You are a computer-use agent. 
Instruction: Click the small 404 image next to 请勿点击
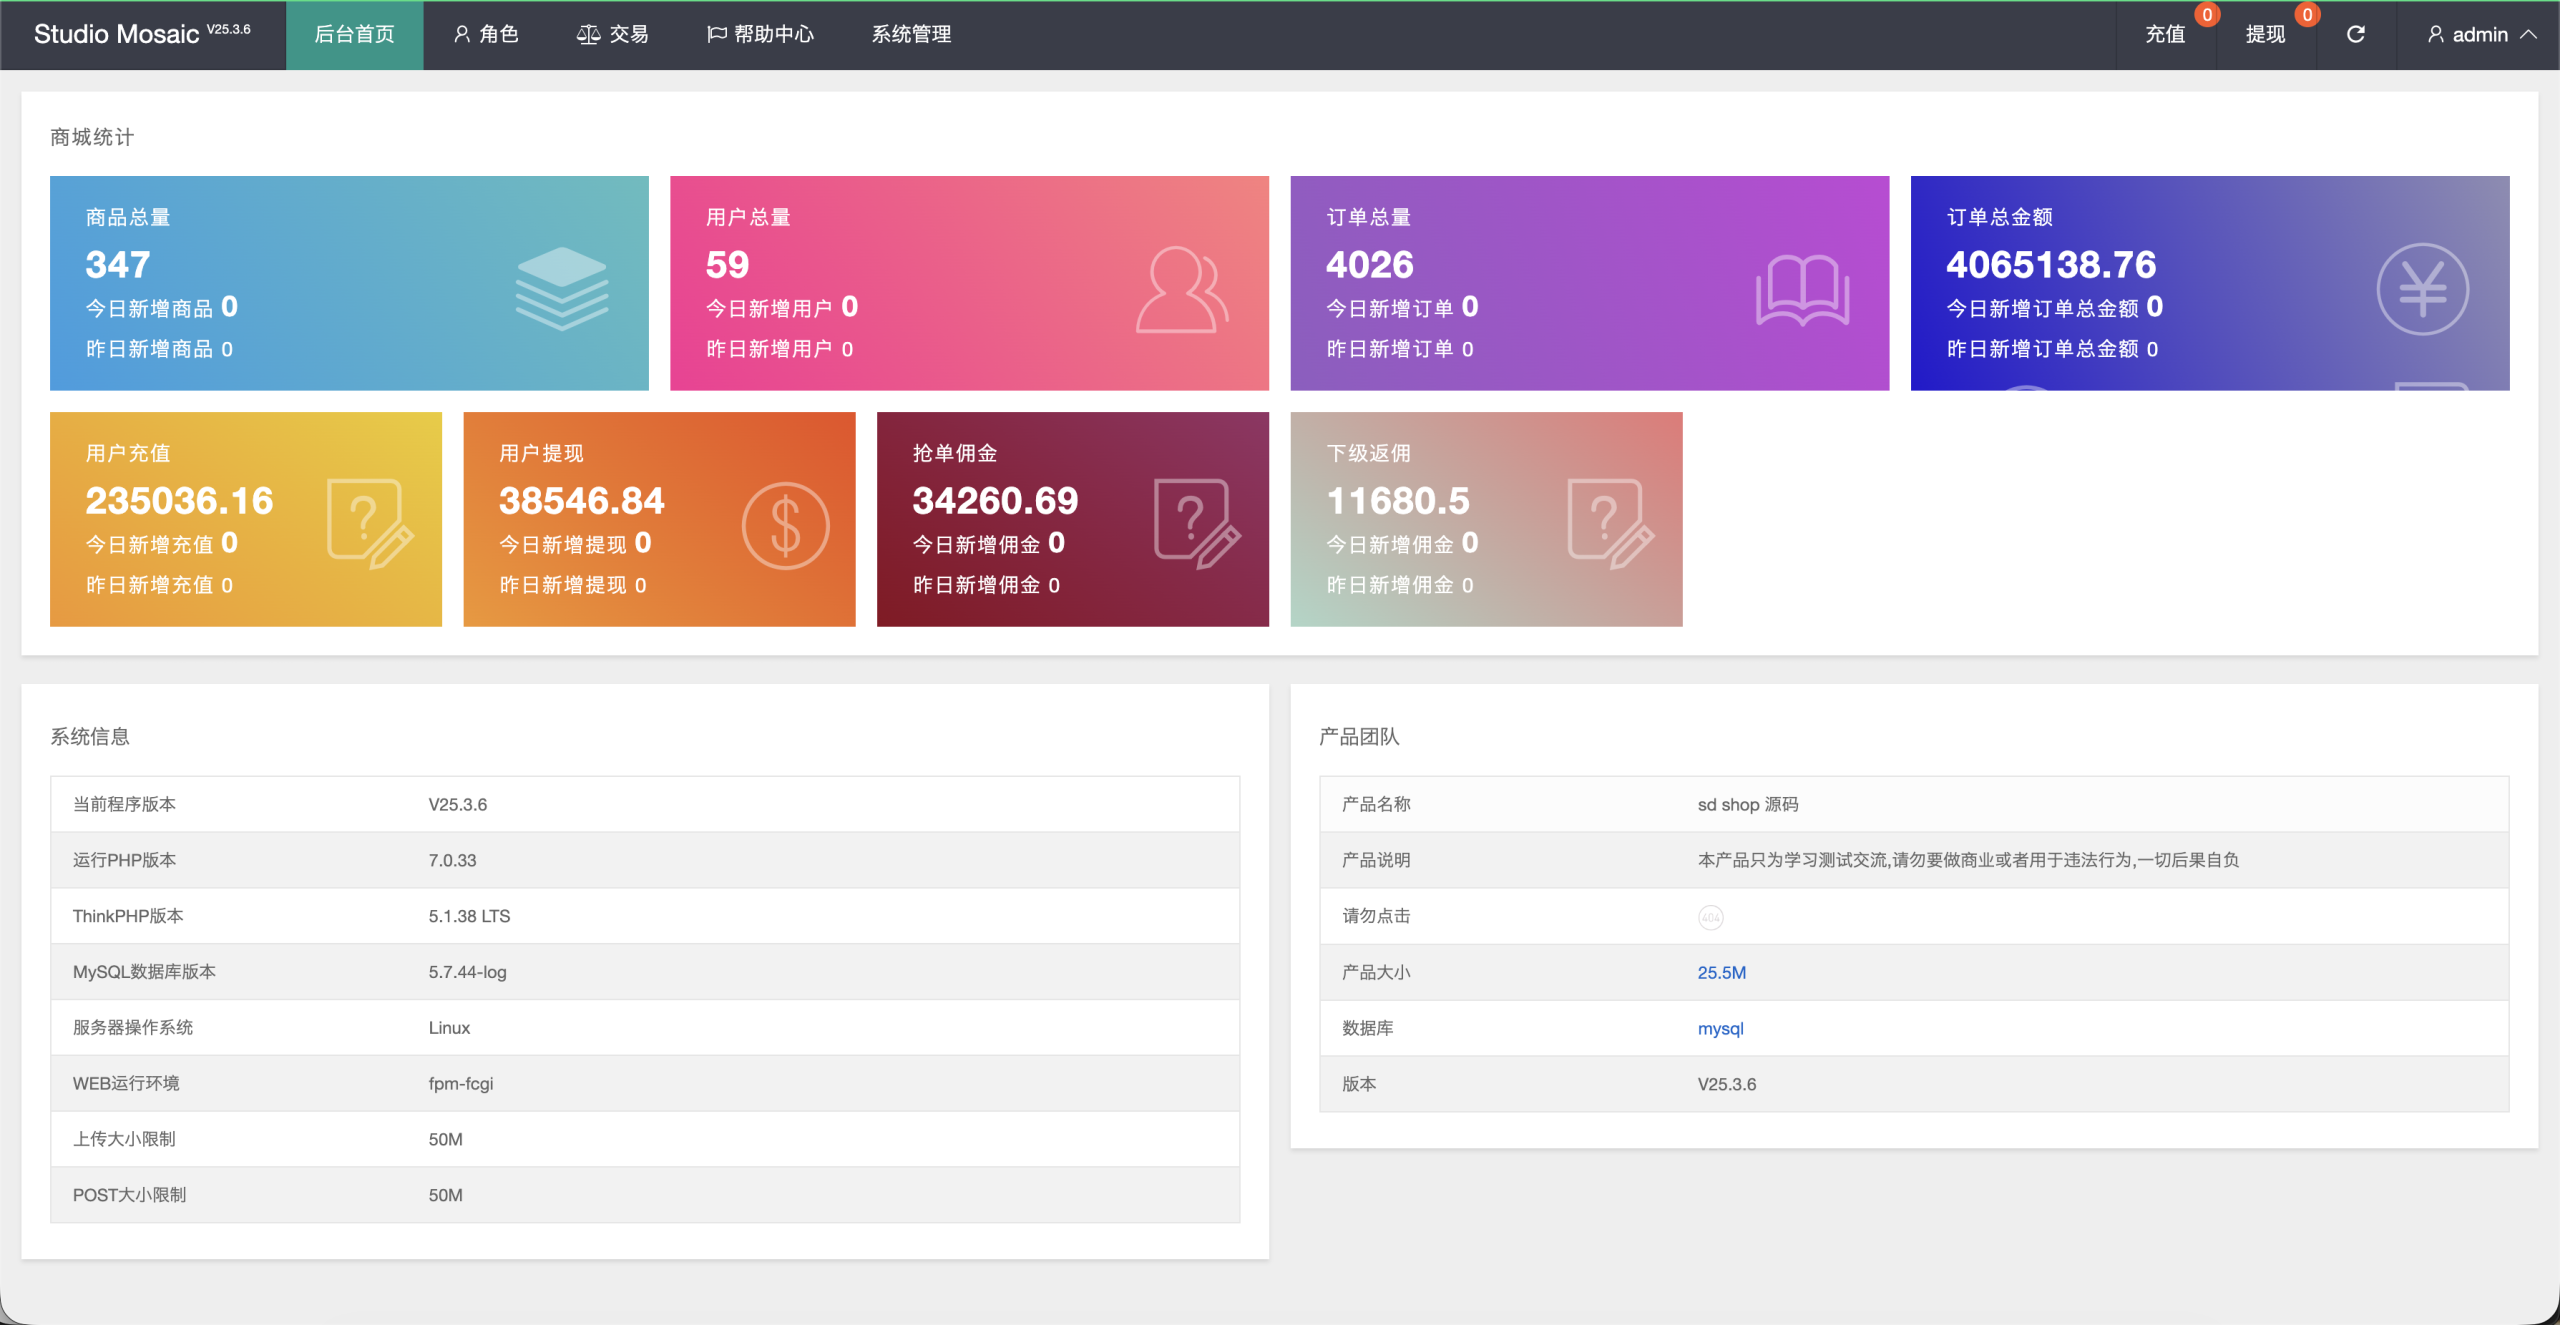coord(1711,917)
